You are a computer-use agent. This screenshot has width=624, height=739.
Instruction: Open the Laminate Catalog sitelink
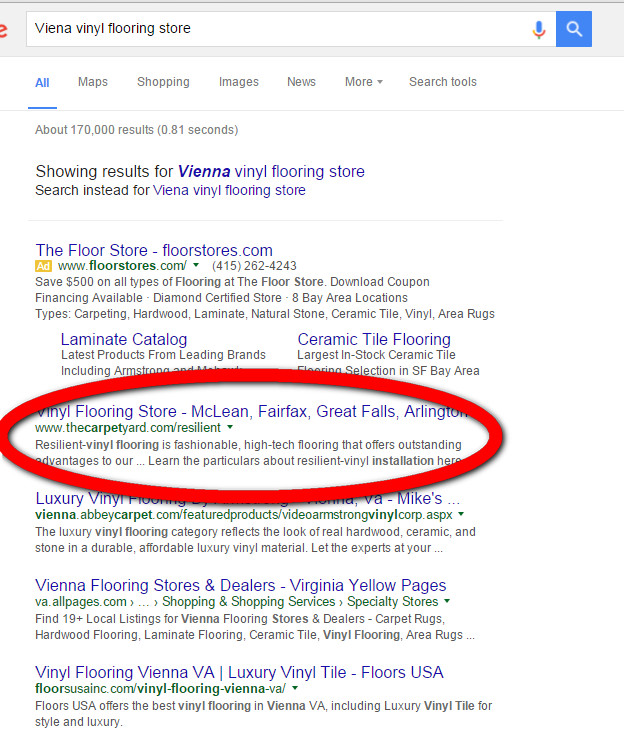pyautogui.click(x=124, y=339)
